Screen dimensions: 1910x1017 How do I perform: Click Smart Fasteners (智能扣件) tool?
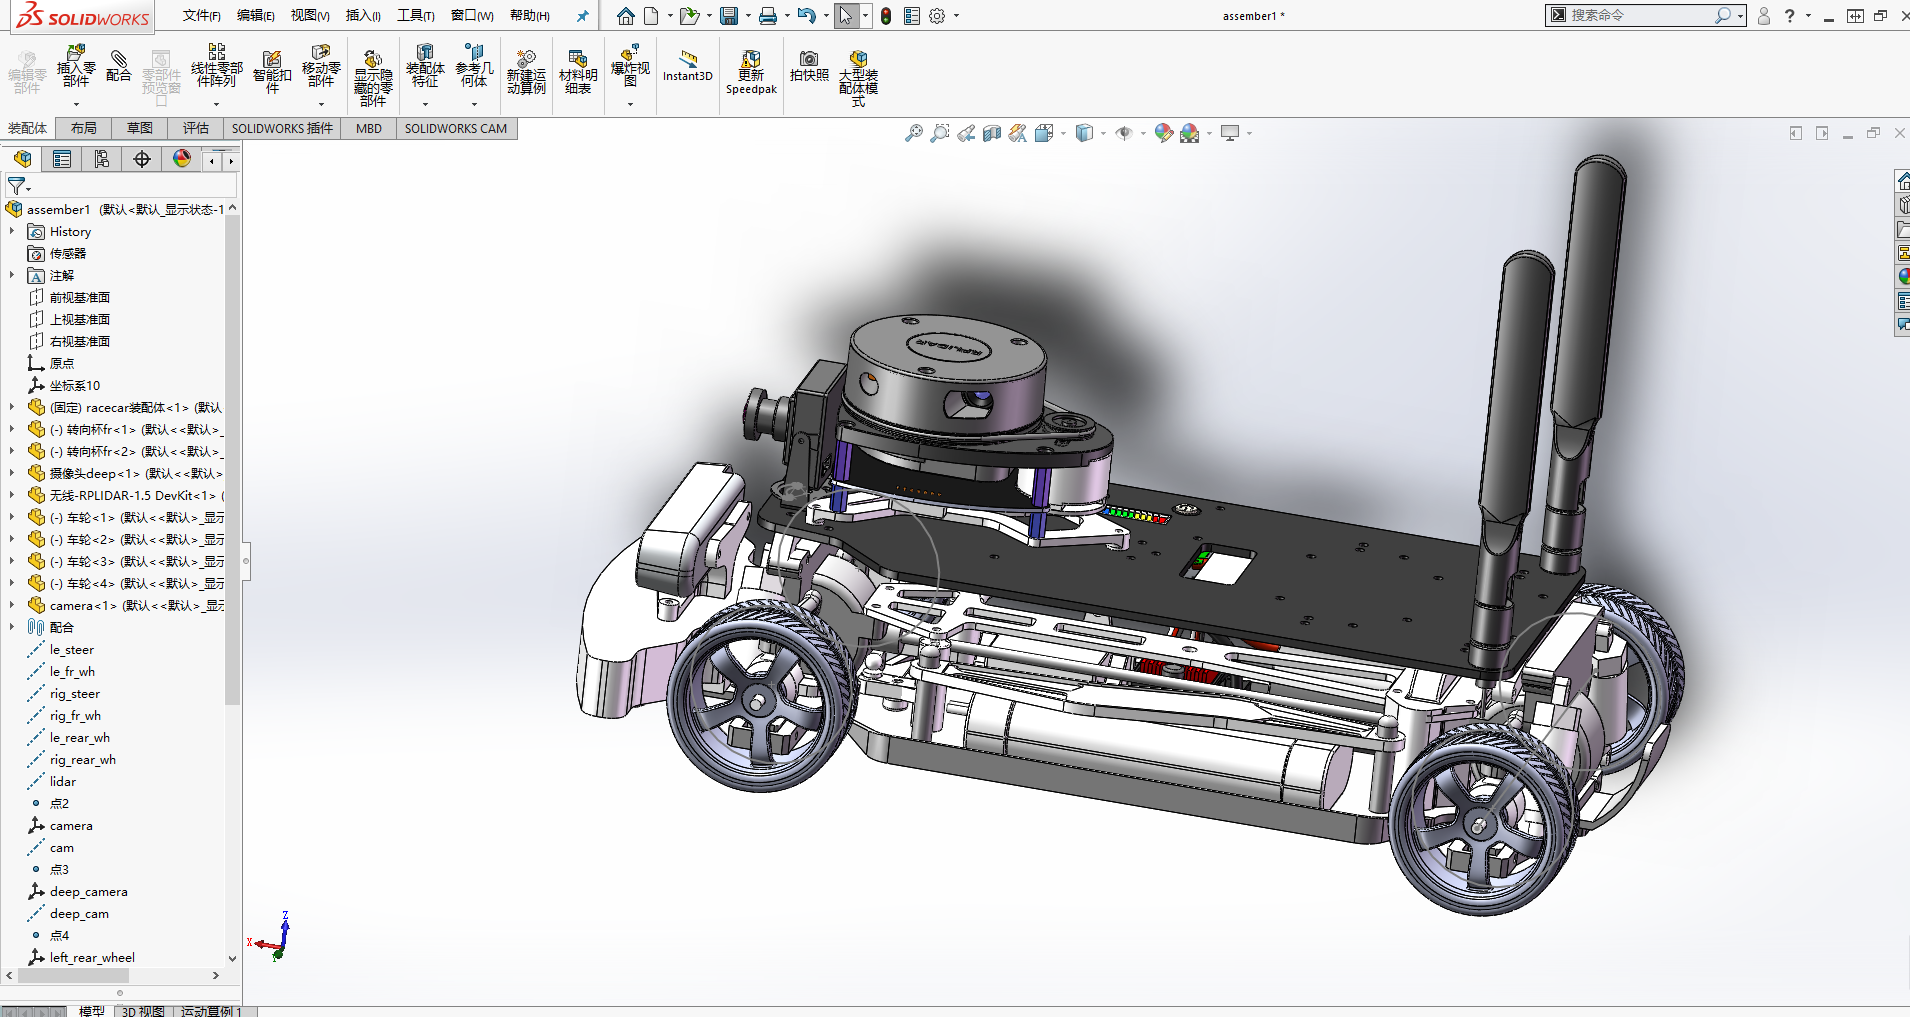point(272,70)
